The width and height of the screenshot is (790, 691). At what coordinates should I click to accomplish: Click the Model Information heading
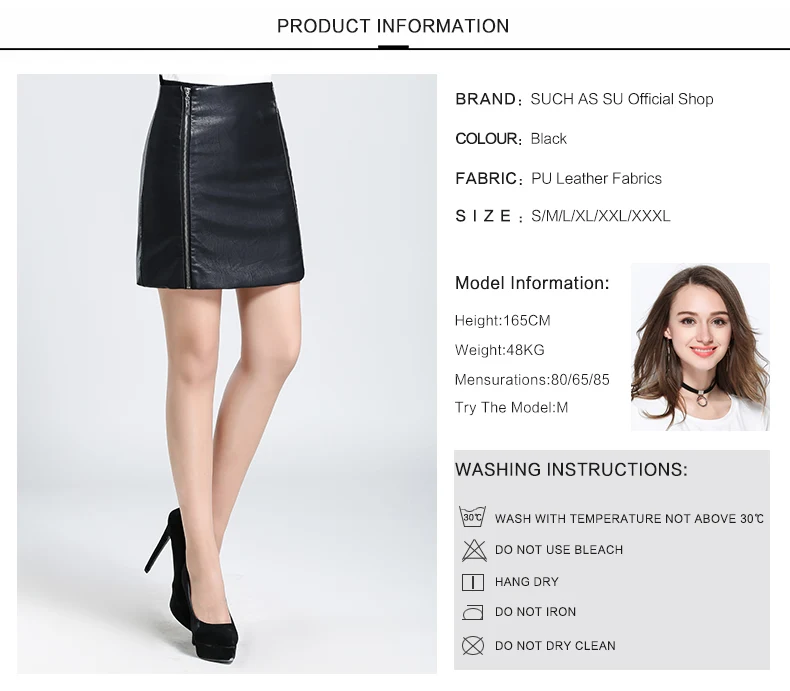tap(532, 283)
